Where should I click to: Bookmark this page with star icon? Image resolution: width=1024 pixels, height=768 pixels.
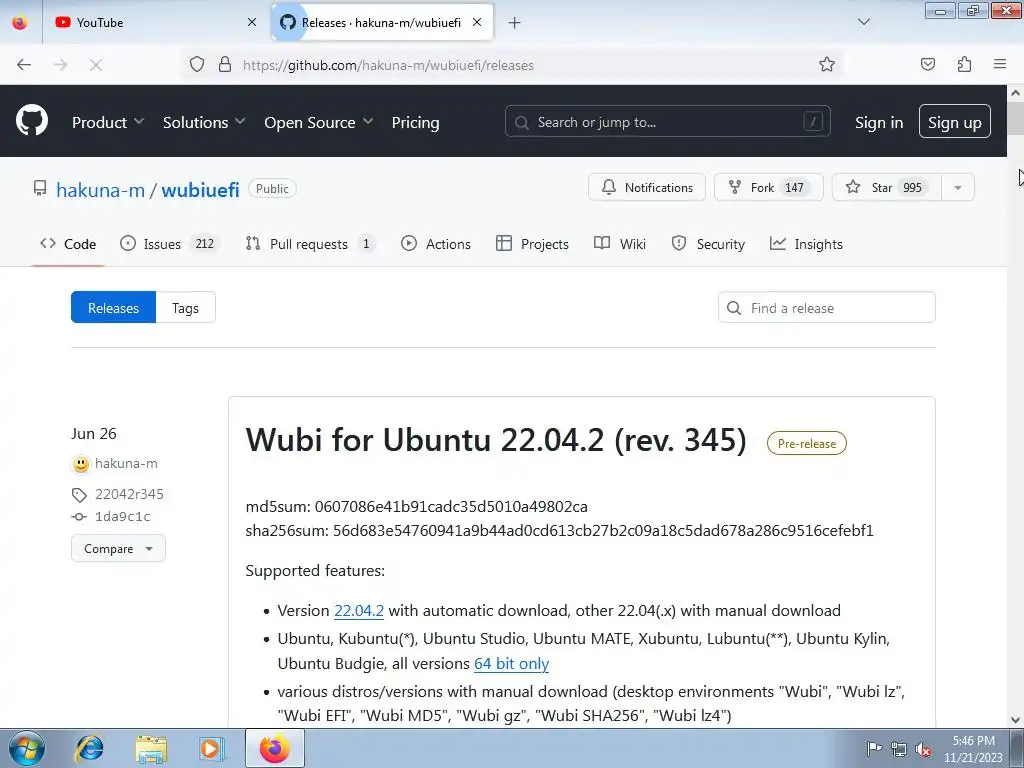pyautogui.click(x=827, y=65)
